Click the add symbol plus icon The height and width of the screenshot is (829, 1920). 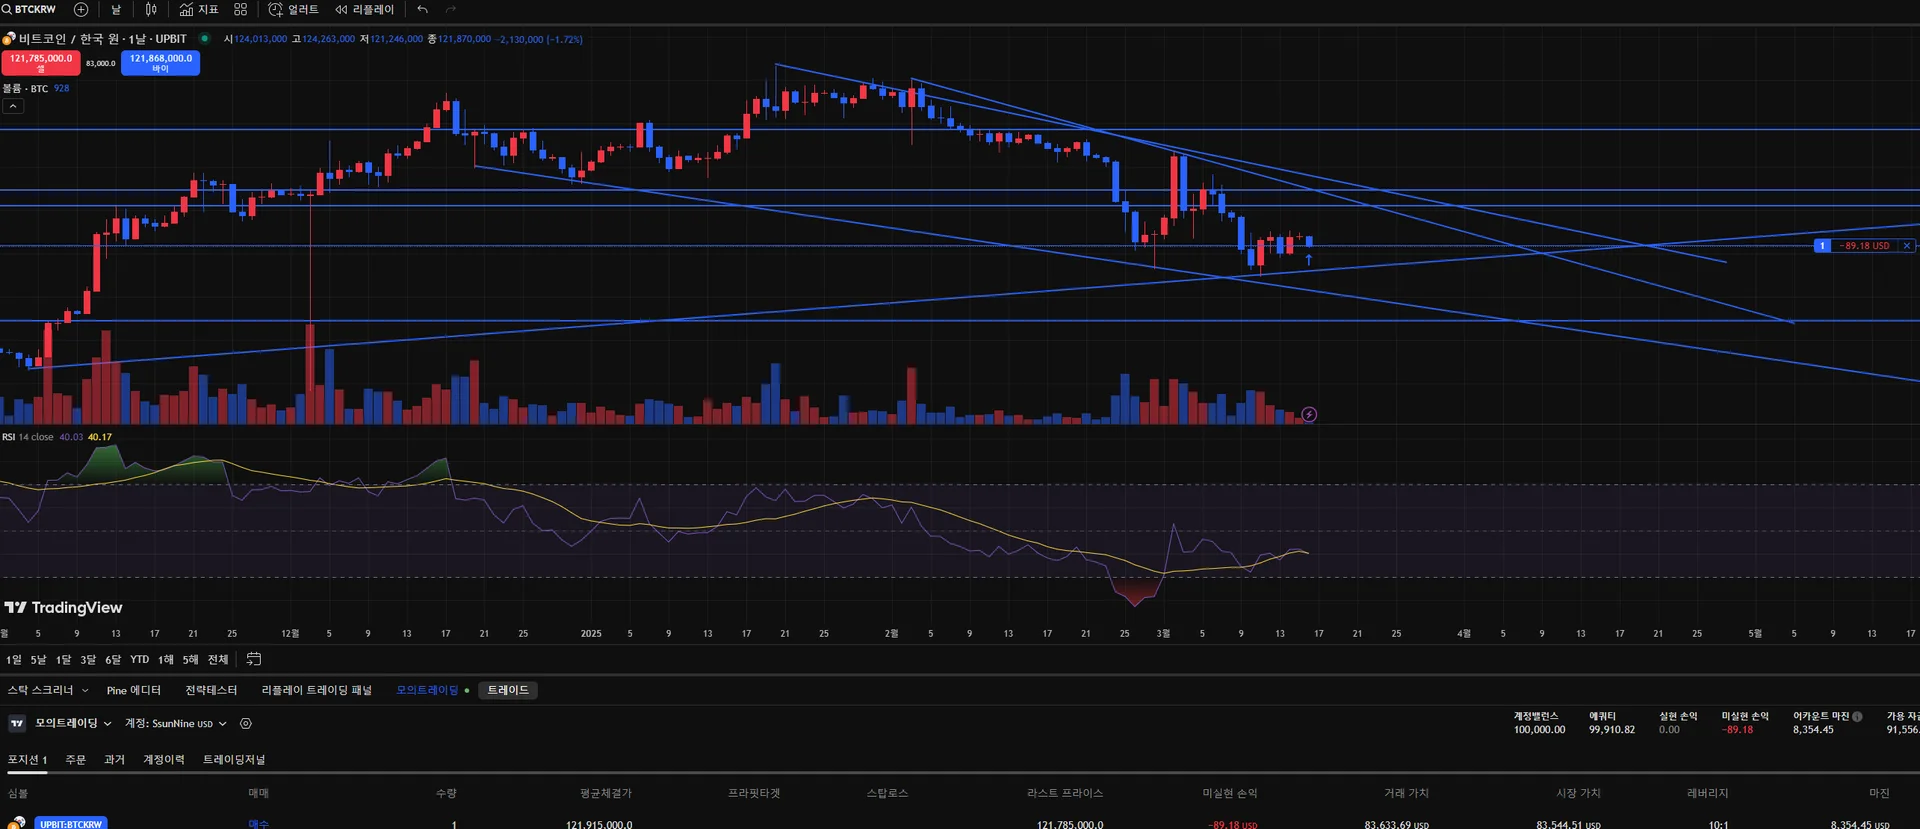coord(81,9)
